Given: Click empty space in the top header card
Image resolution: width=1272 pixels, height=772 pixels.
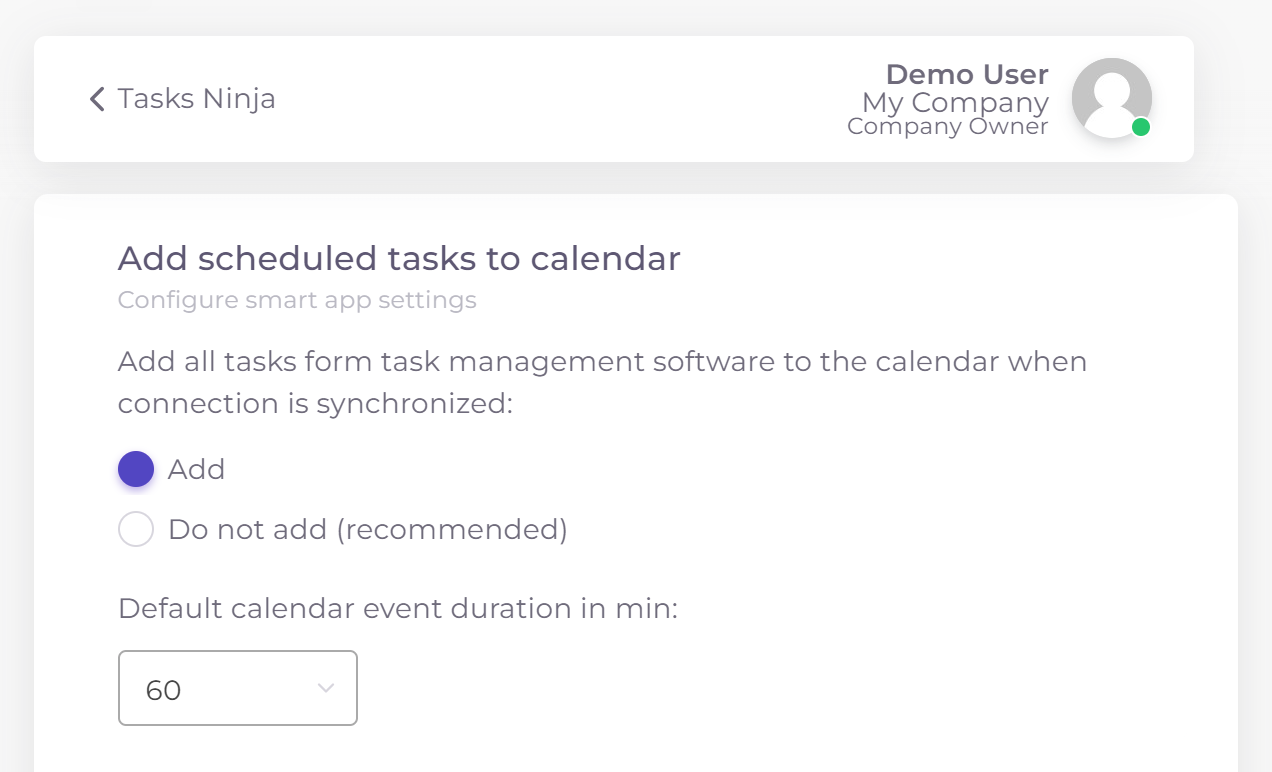Looking at the screenshot, I should (580, 99).
